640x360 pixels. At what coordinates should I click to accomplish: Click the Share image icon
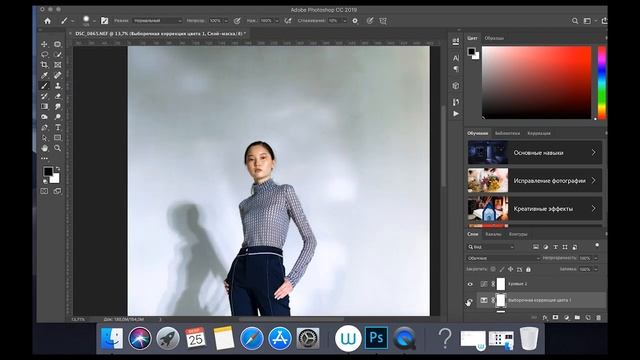(x=604, y=21)
